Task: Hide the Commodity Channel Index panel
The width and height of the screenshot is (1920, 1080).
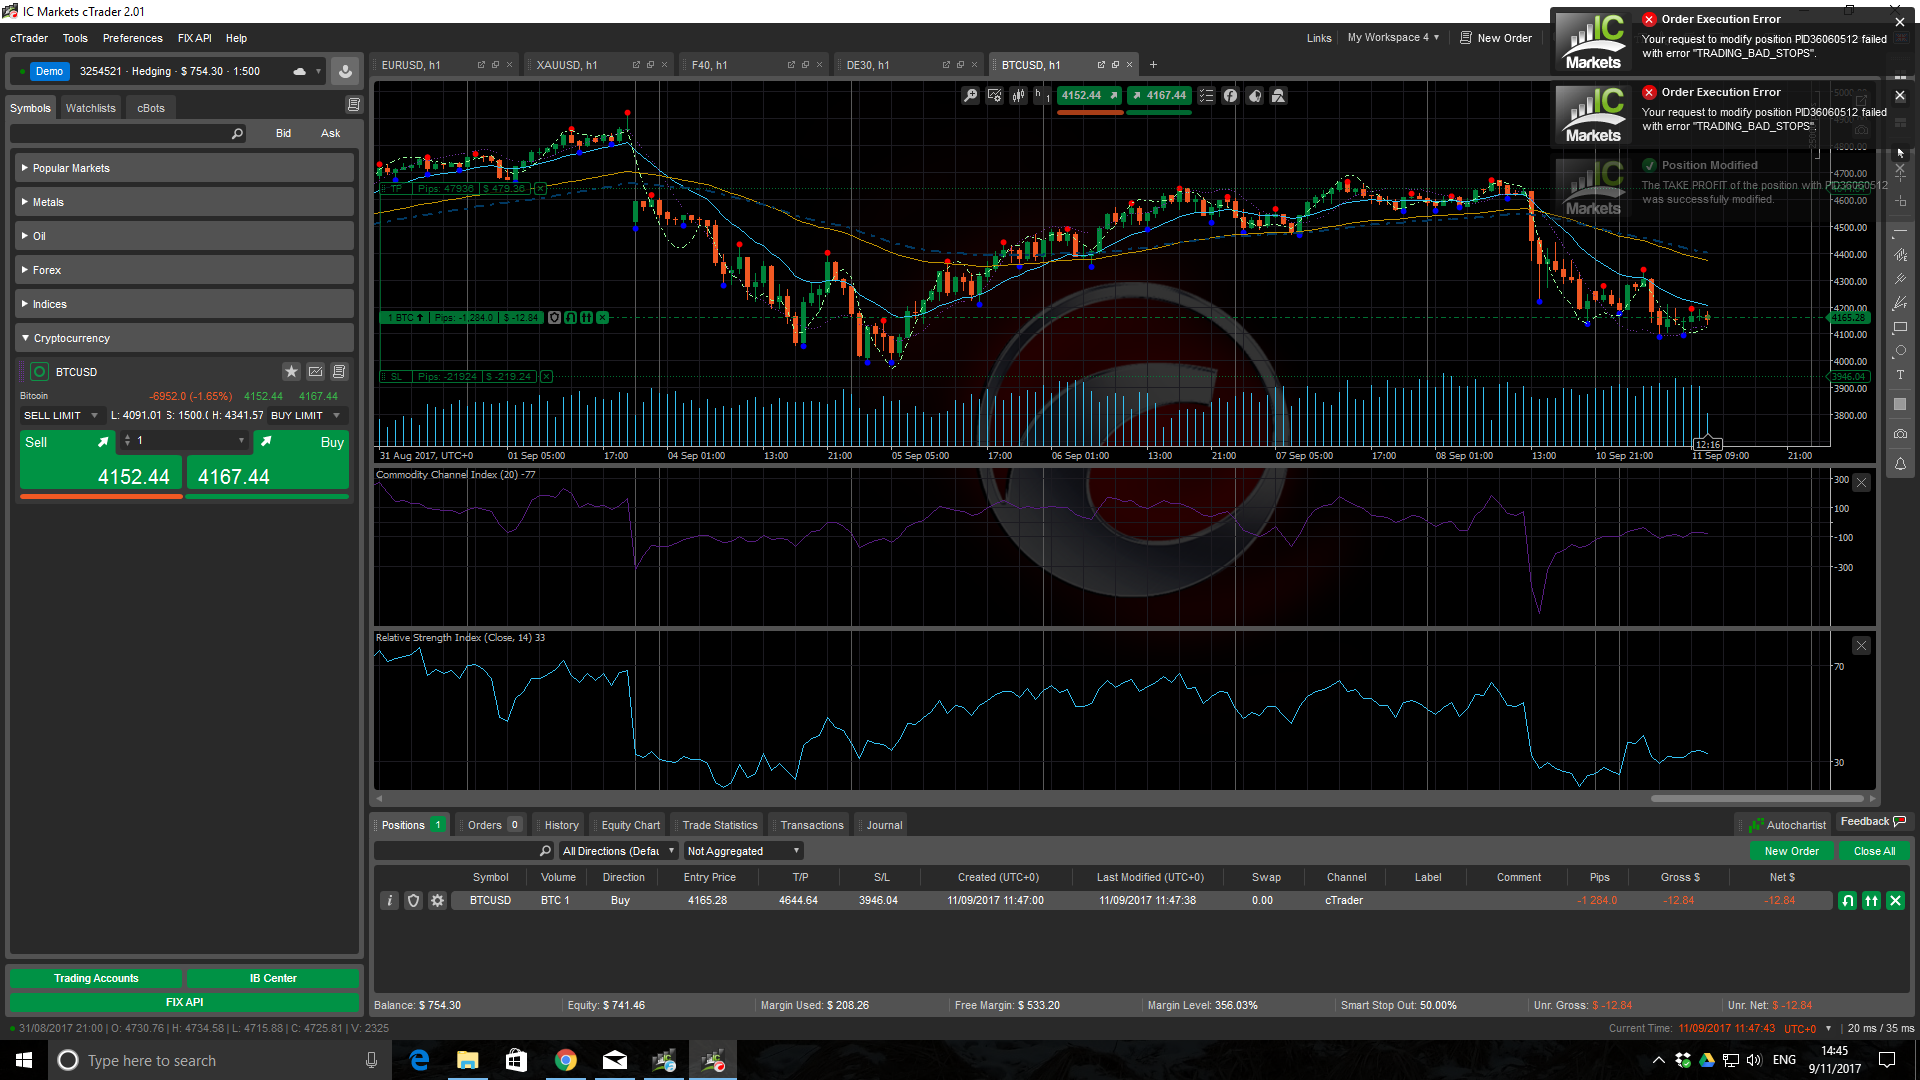Action: 1861,483
